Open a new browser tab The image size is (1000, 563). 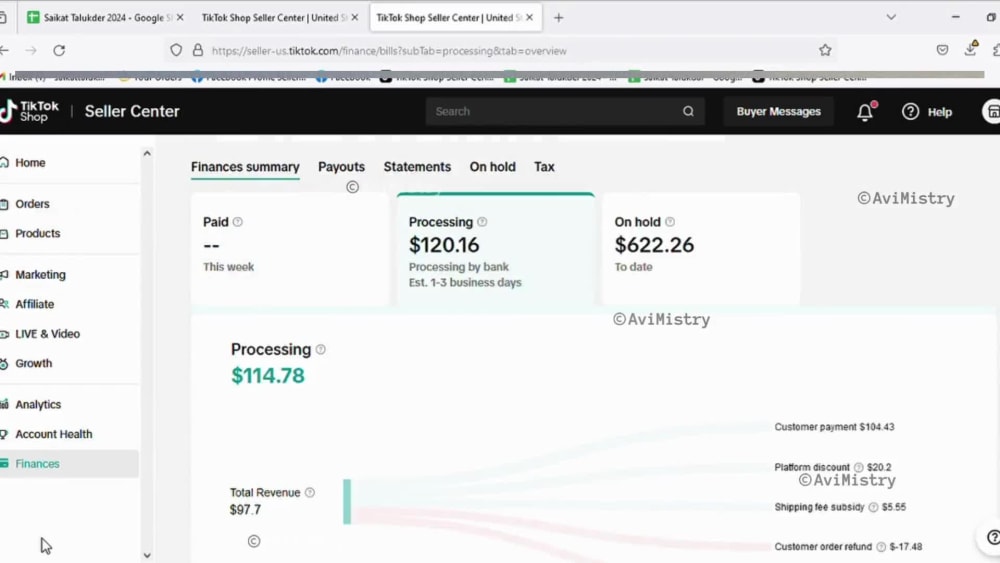coord(559,18)
